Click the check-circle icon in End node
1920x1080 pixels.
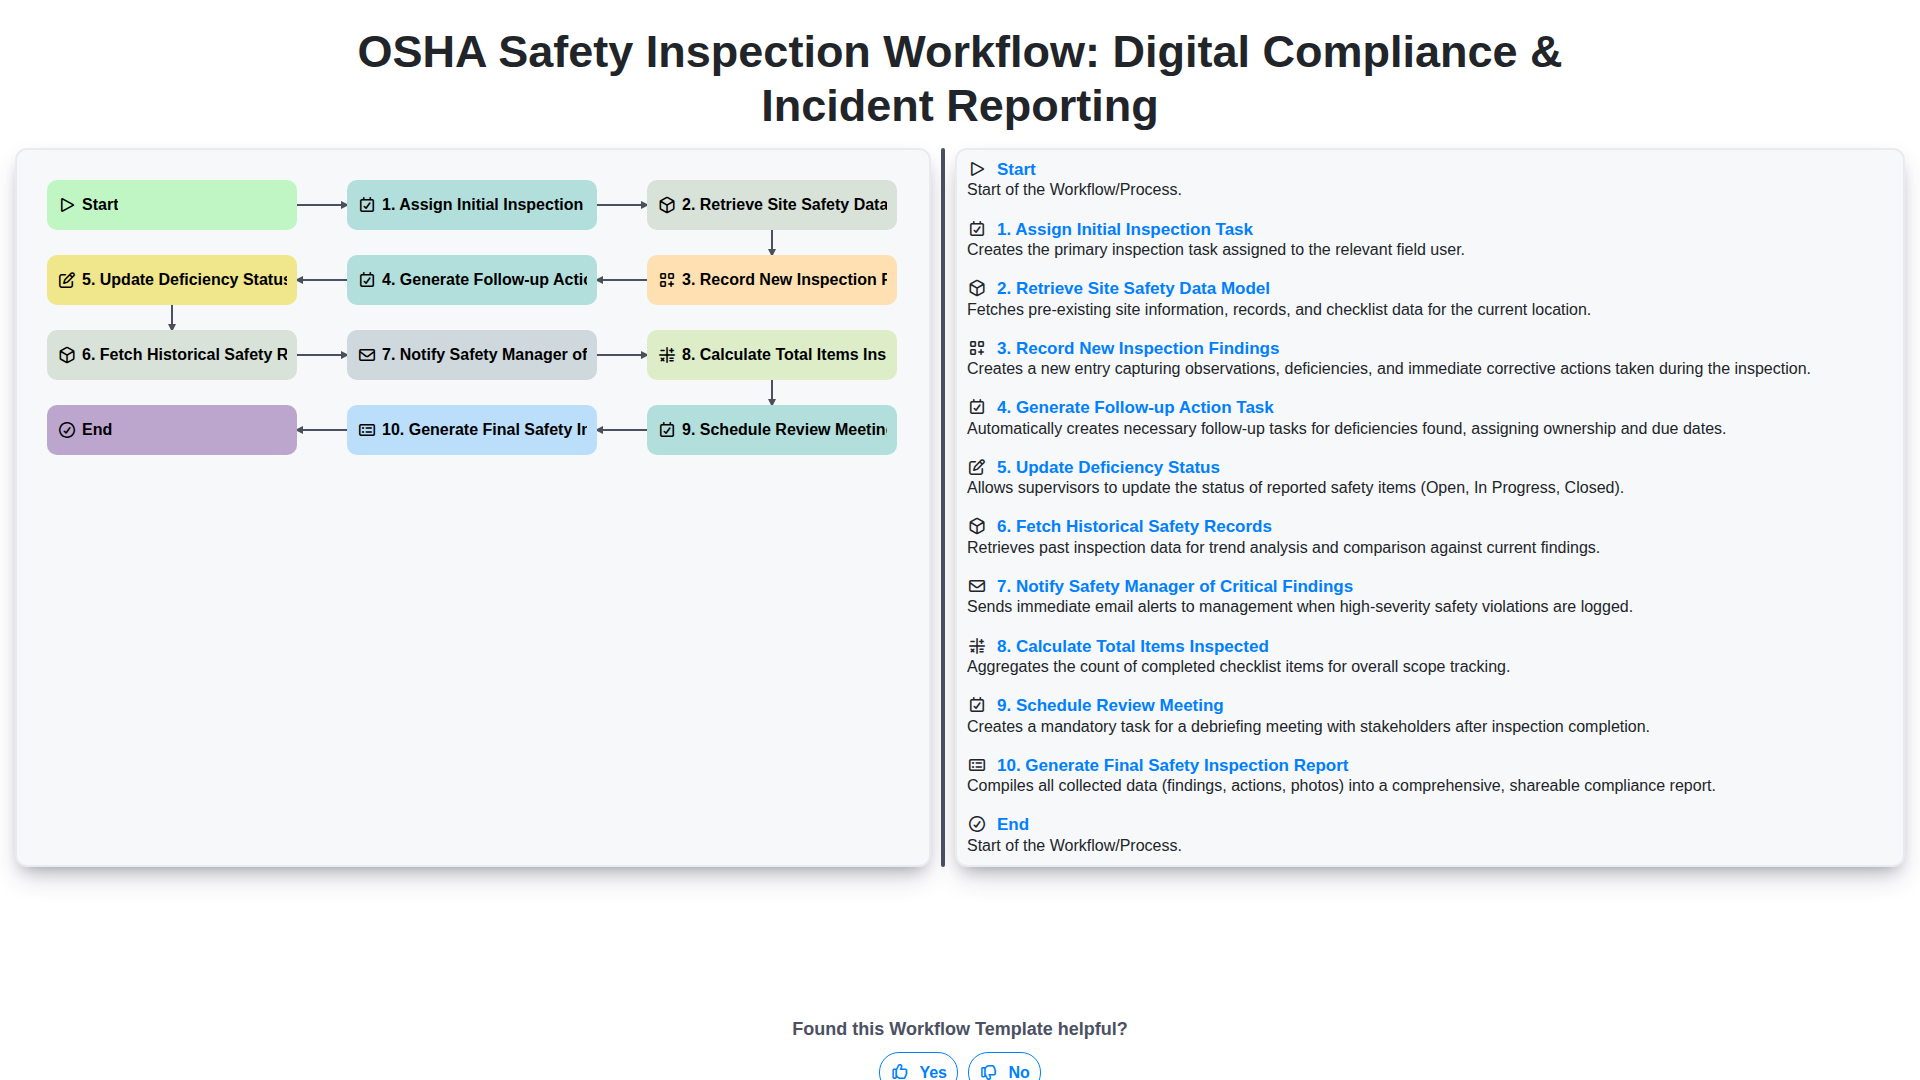67,430
